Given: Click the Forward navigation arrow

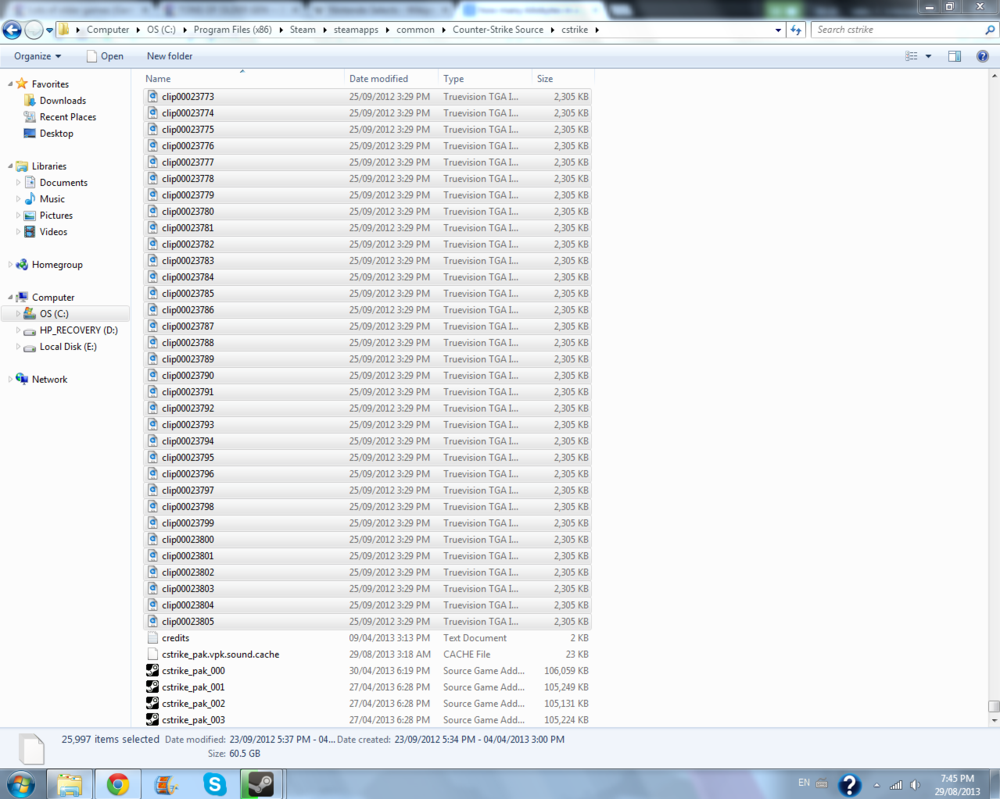Looking at the screenshot, I should (34, 29).
